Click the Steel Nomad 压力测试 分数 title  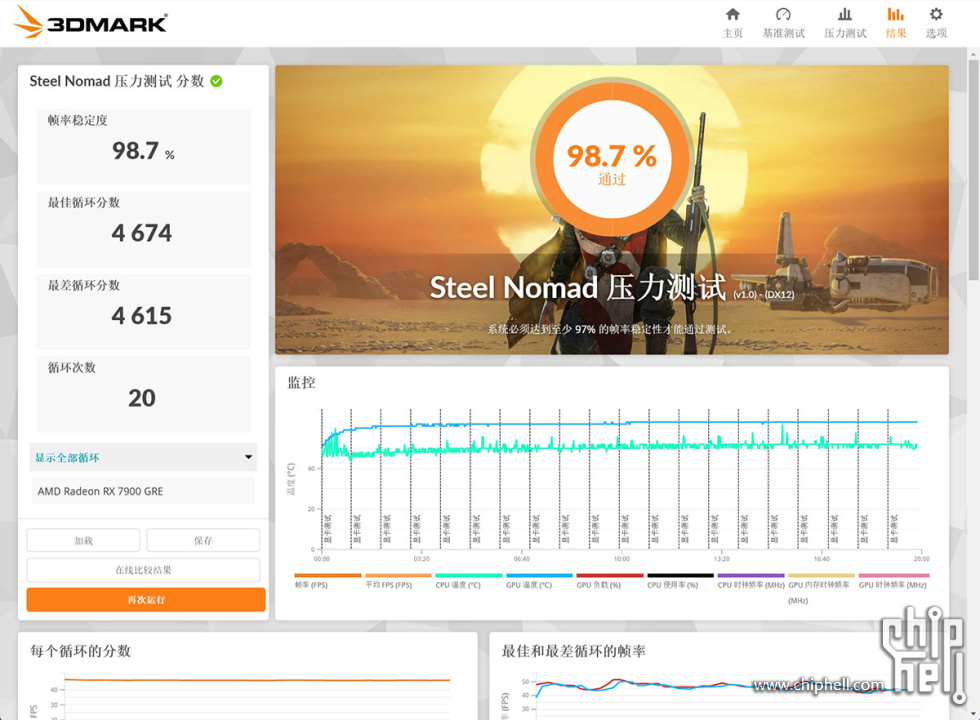point(117,81)
